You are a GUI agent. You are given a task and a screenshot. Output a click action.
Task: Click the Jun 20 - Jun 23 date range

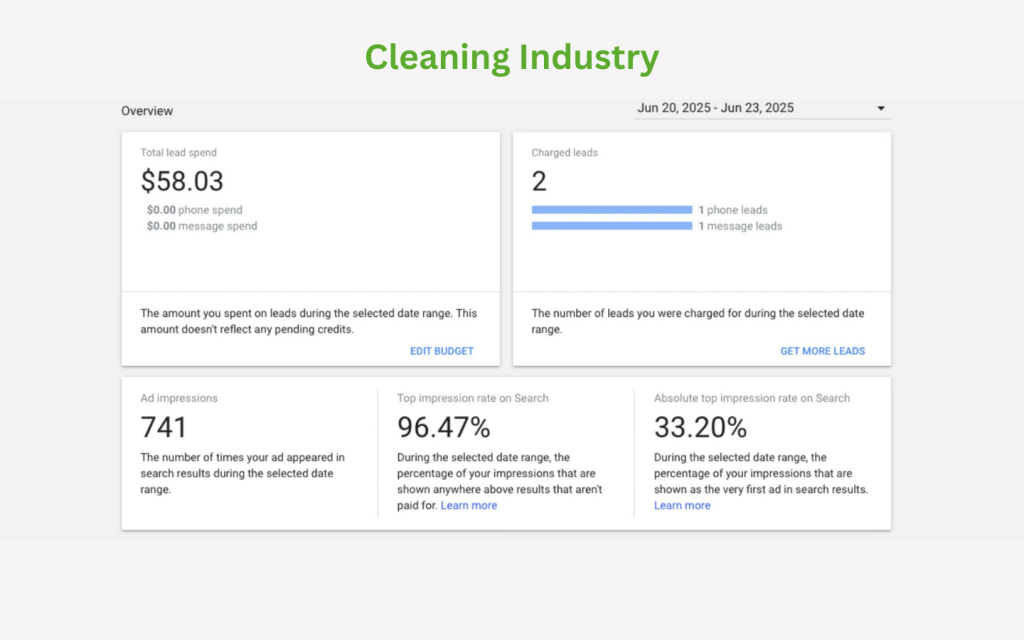click(x=715, y=108)
